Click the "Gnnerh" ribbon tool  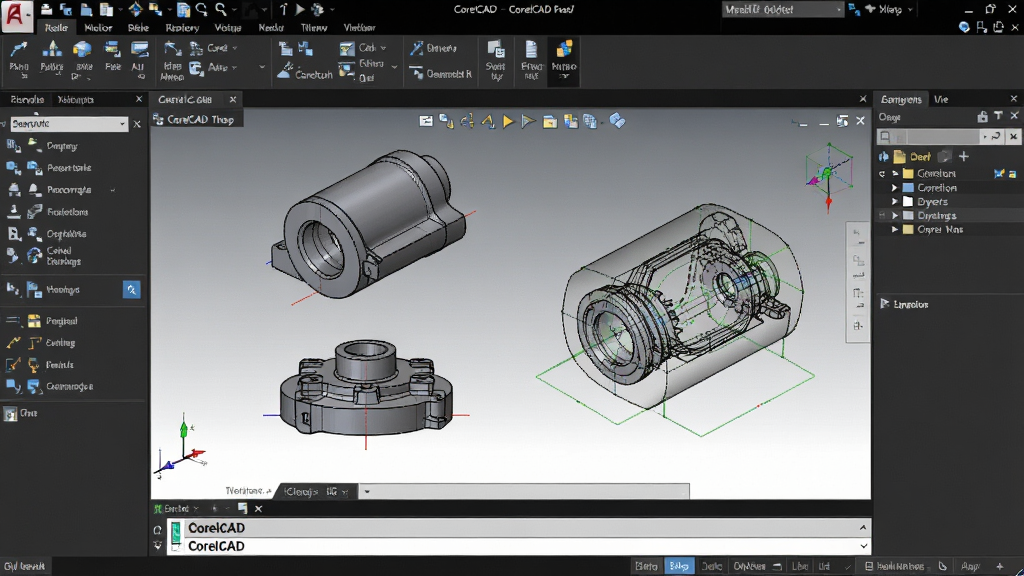tap(434, 48)
